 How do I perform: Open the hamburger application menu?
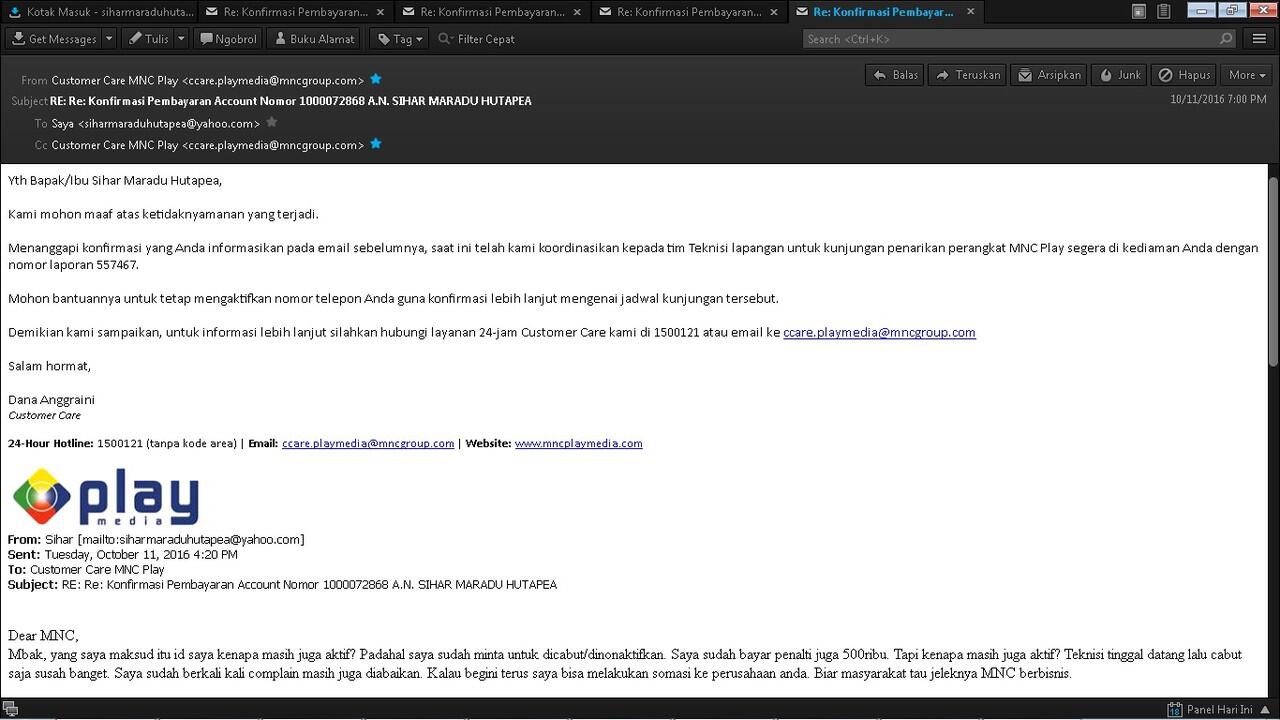[1259, 39]
